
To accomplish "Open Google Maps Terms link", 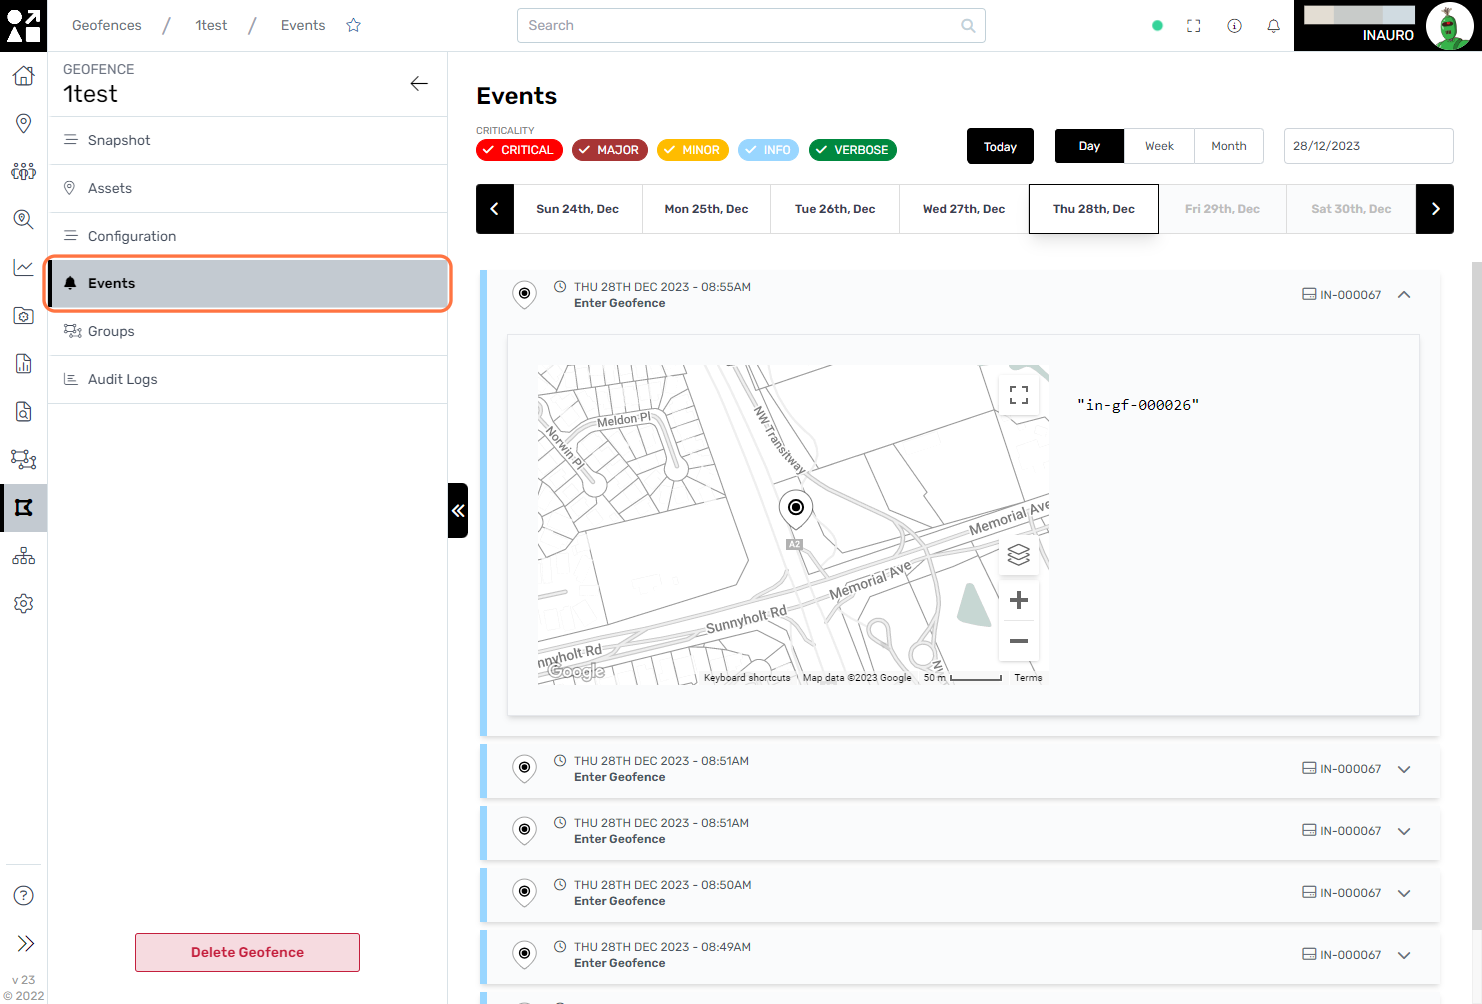I will (1028, 678).
